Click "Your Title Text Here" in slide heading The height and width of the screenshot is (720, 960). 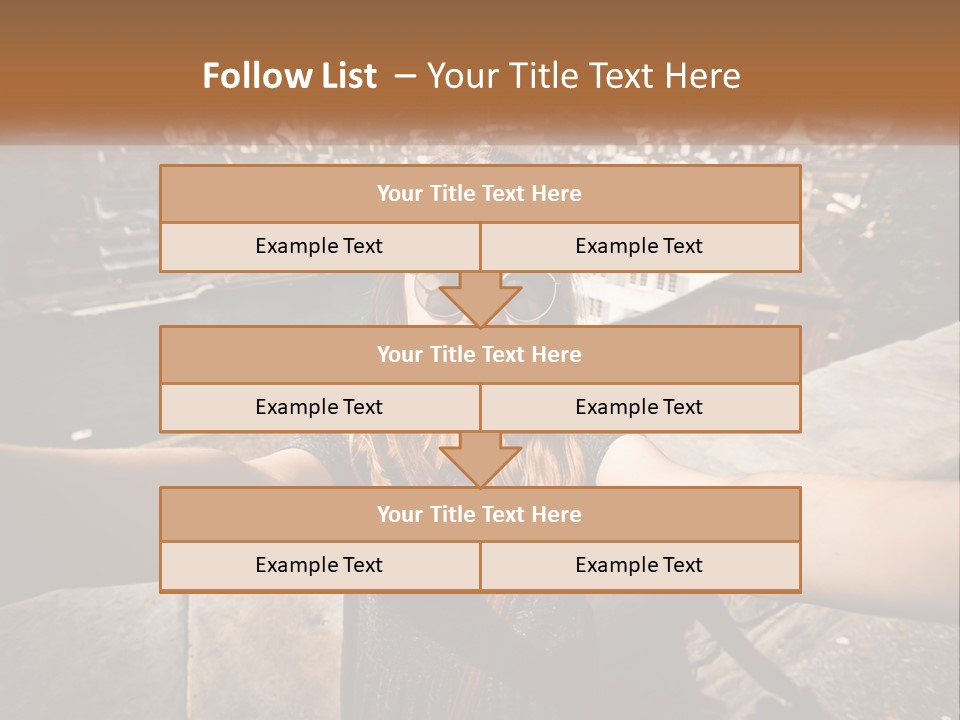click(x=583, y=76)
